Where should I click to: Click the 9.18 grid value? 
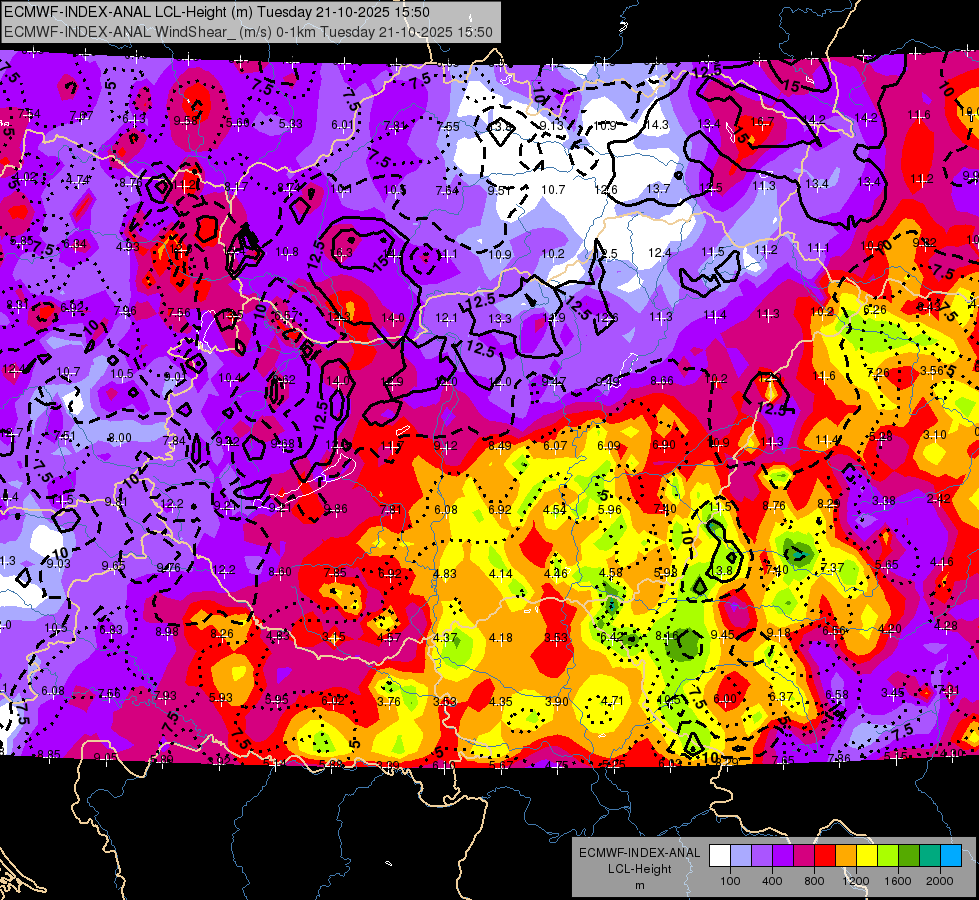(778, 633)
